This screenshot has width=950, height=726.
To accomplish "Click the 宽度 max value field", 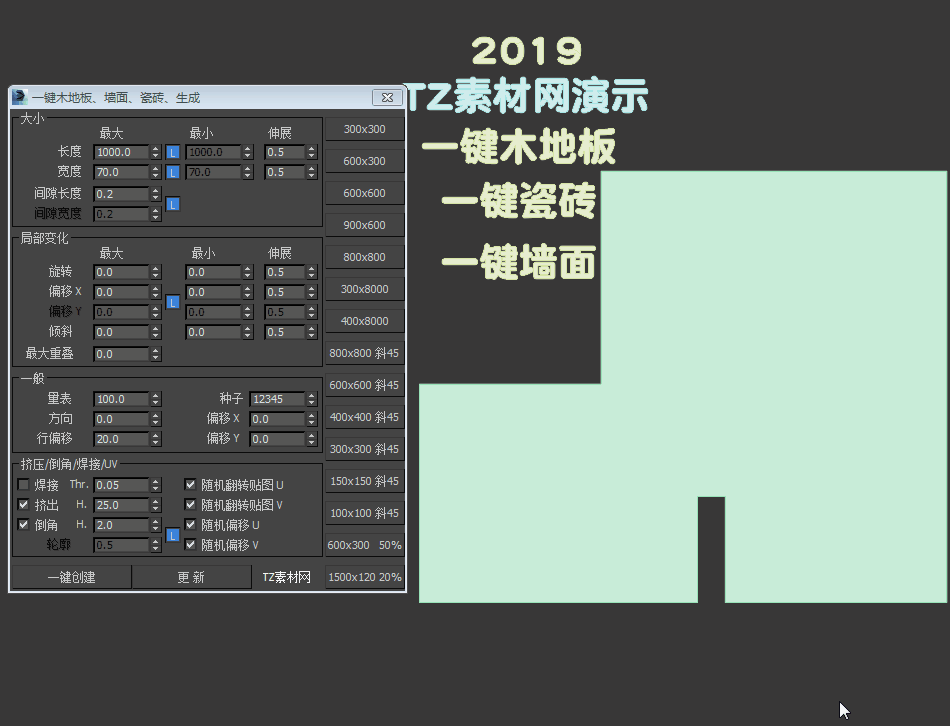I will coord(122,172).
